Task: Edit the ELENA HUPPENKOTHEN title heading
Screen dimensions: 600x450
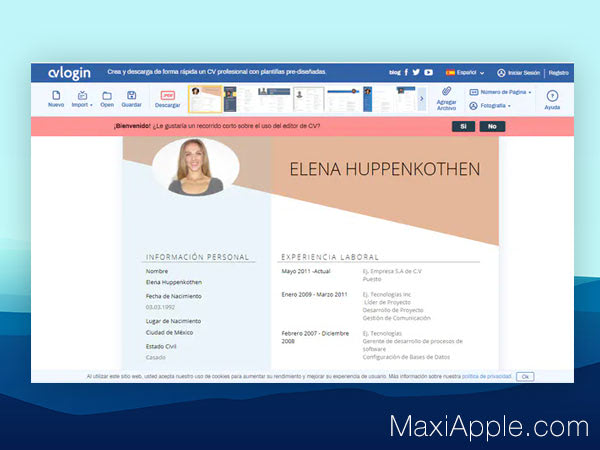Action: pos(385,169)
